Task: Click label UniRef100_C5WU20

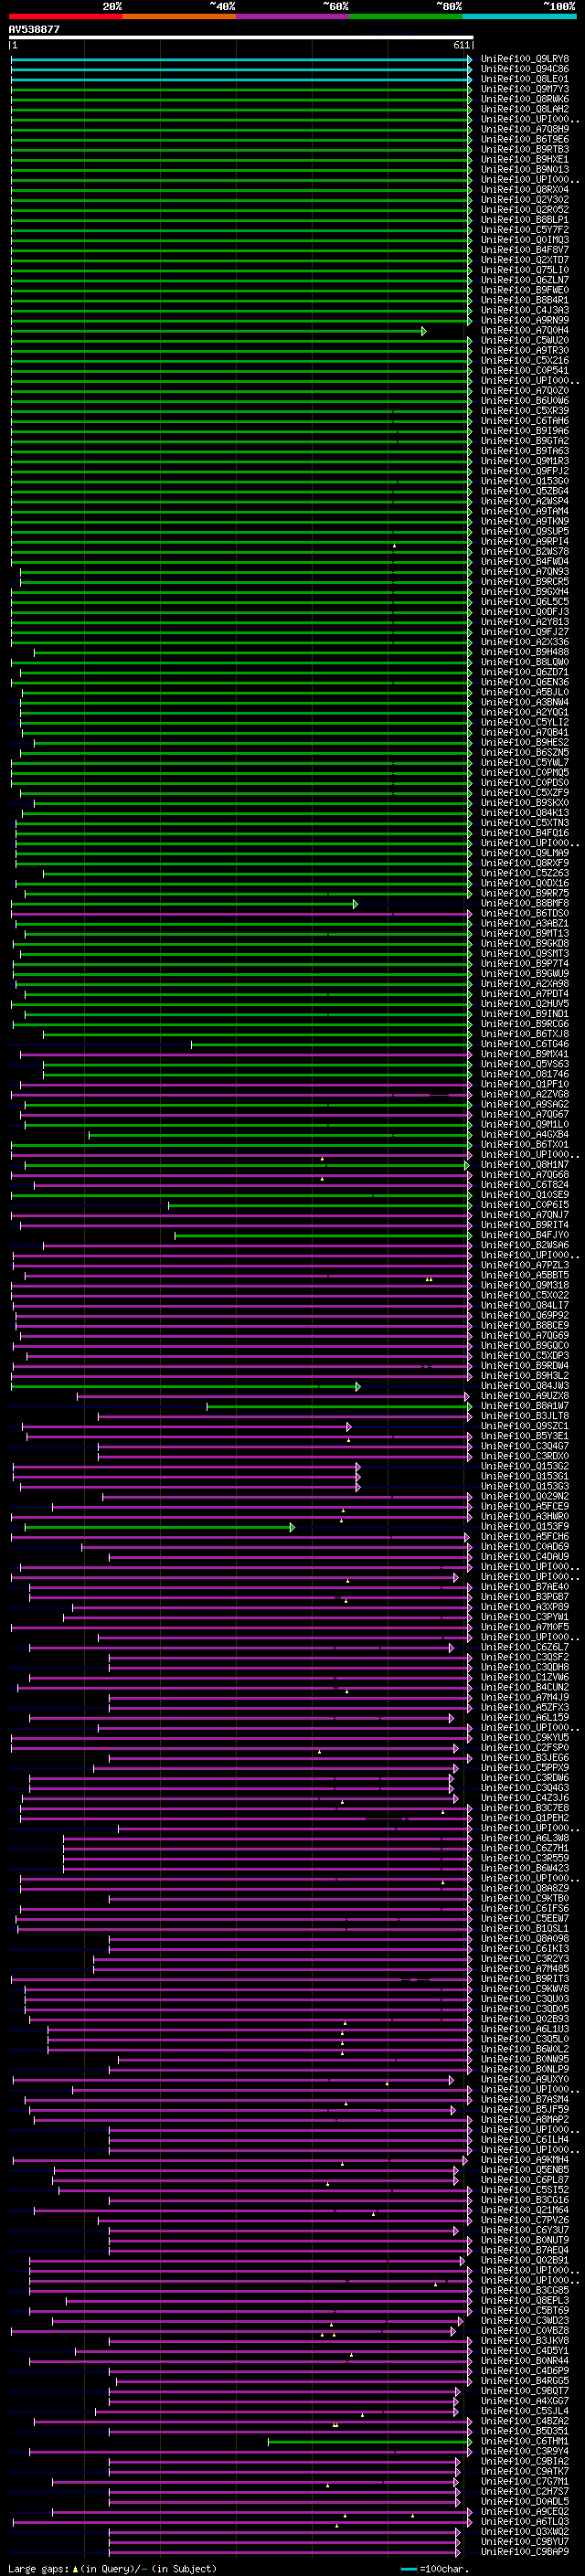Action: coord(524,340)
